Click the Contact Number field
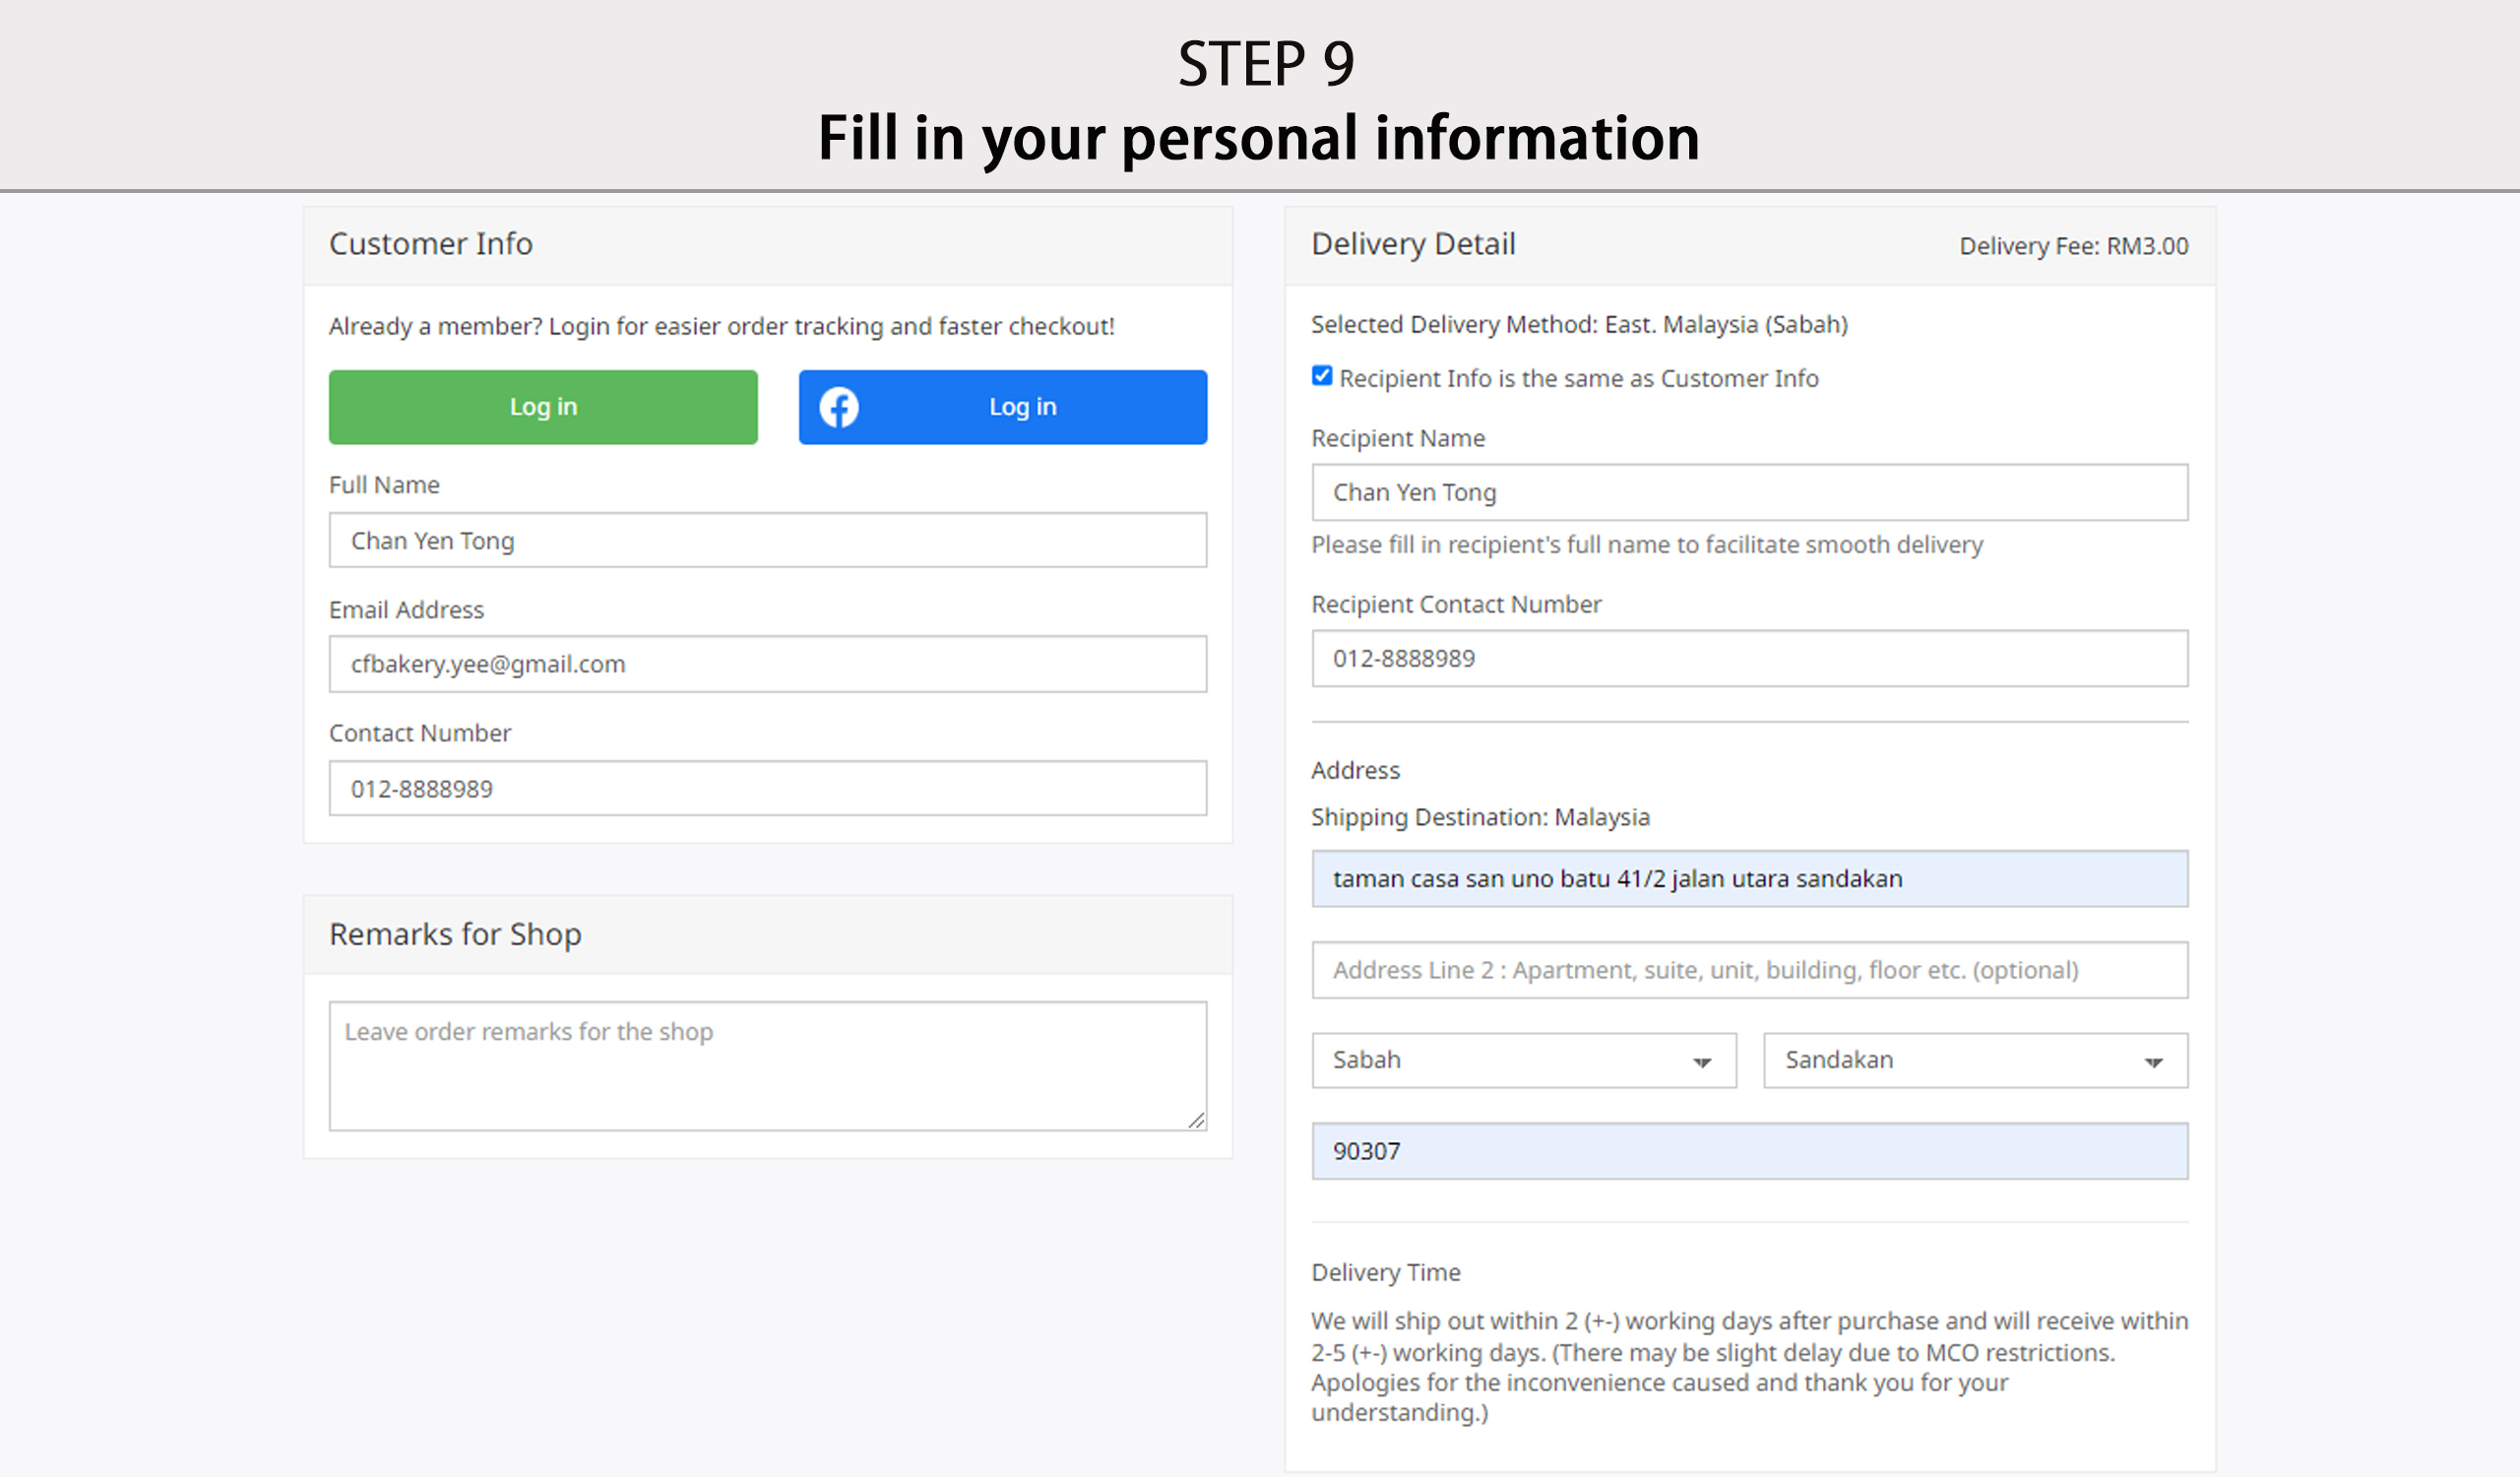Image resolution: width=2520 pixels, height=1477 pixels. 767,788
